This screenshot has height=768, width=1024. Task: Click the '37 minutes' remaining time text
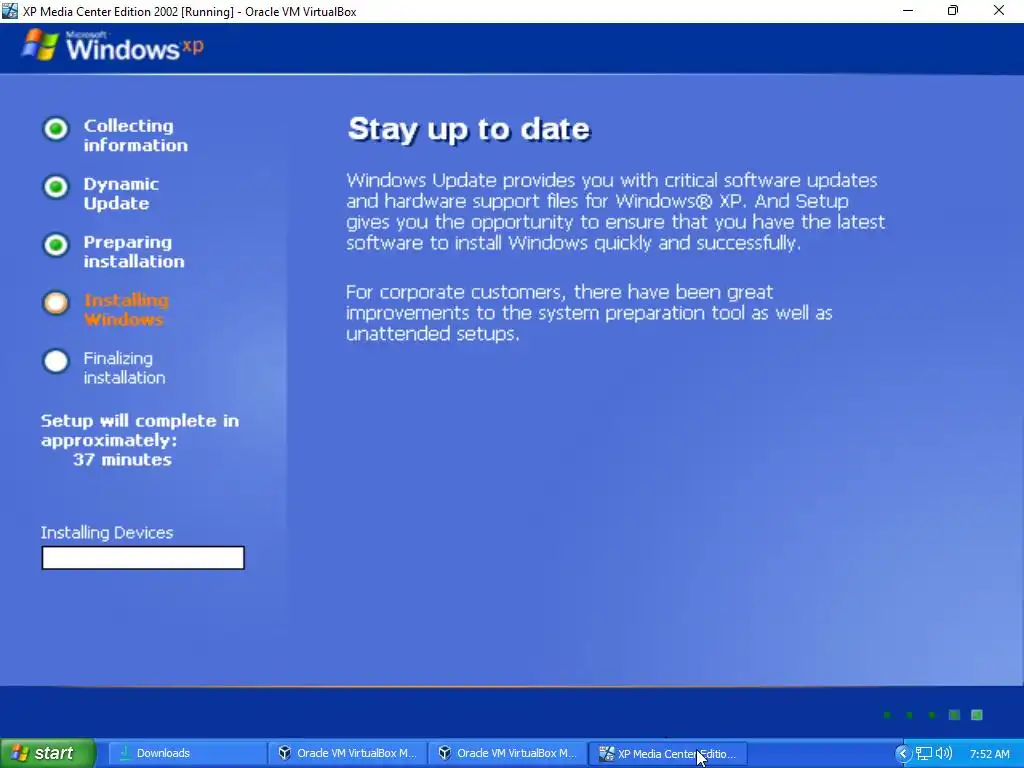pos(122,459)
